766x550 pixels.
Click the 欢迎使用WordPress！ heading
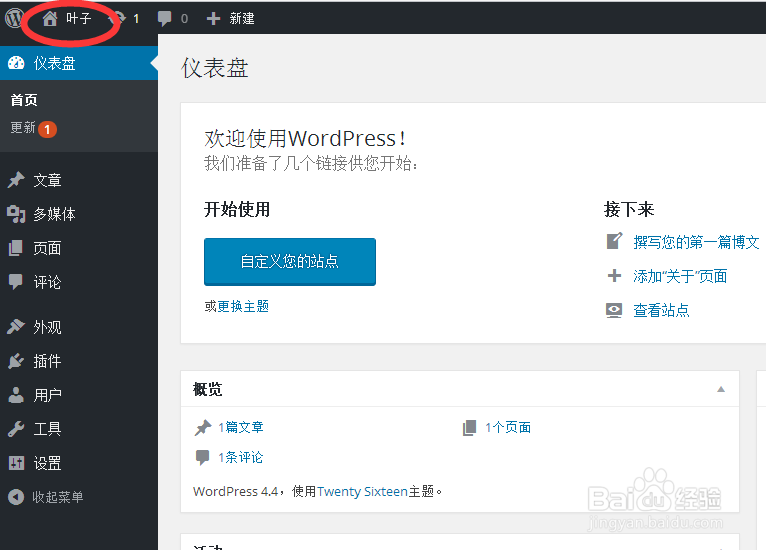(305, 138)
